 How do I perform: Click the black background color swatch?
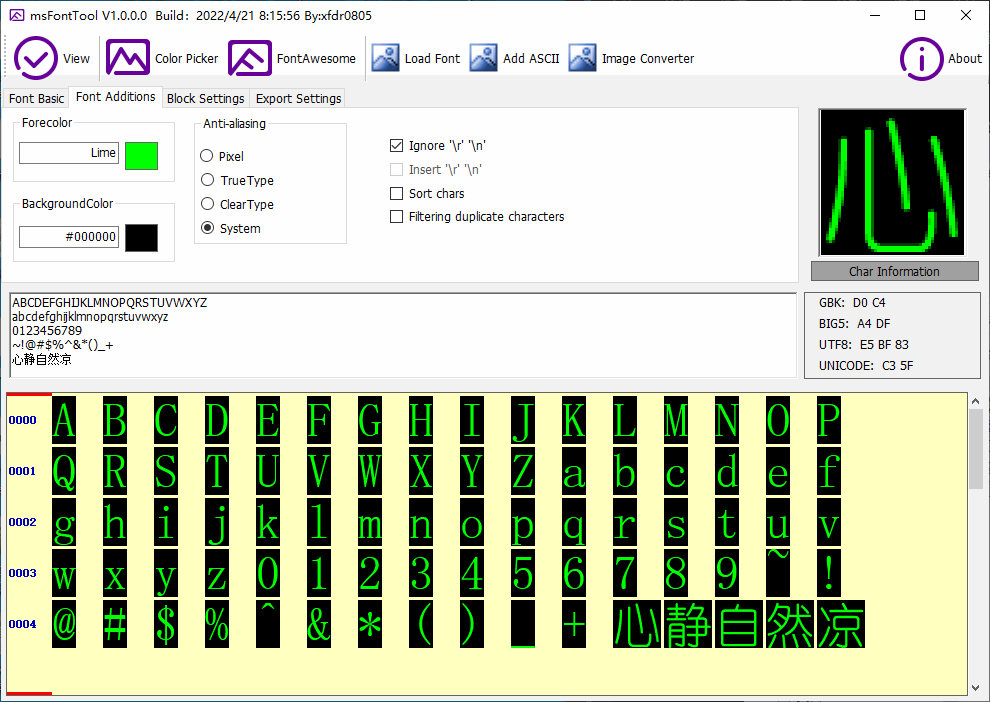point(141,237)
